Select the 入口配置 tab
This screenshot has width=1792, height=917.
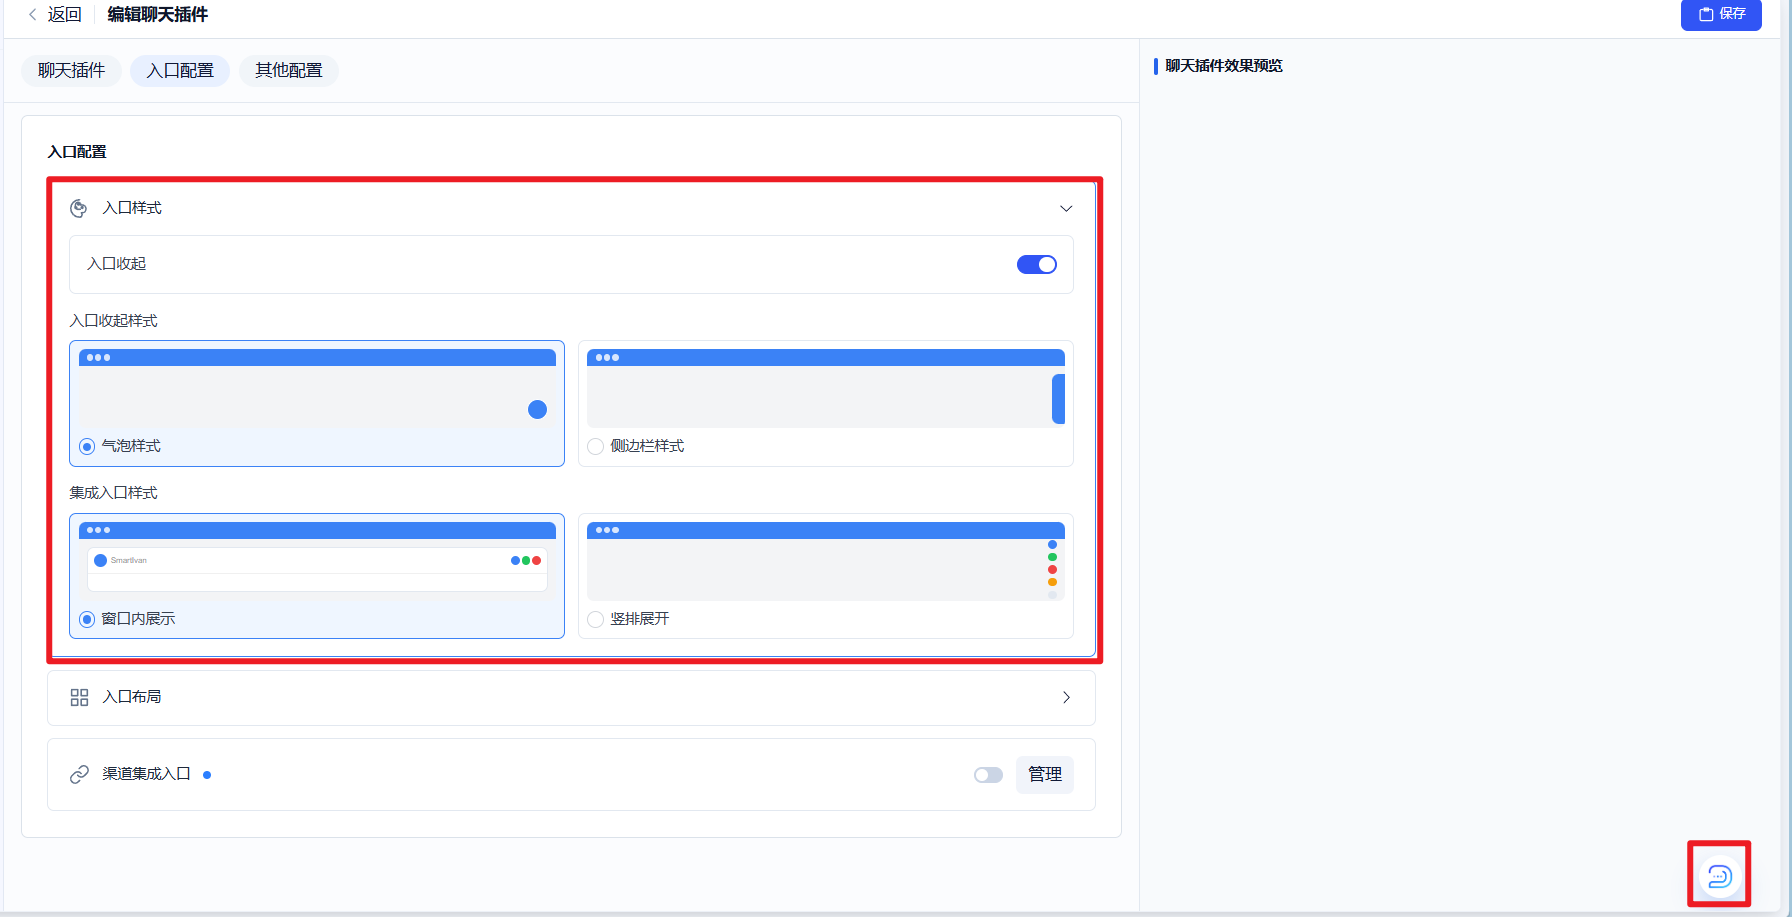180,70
